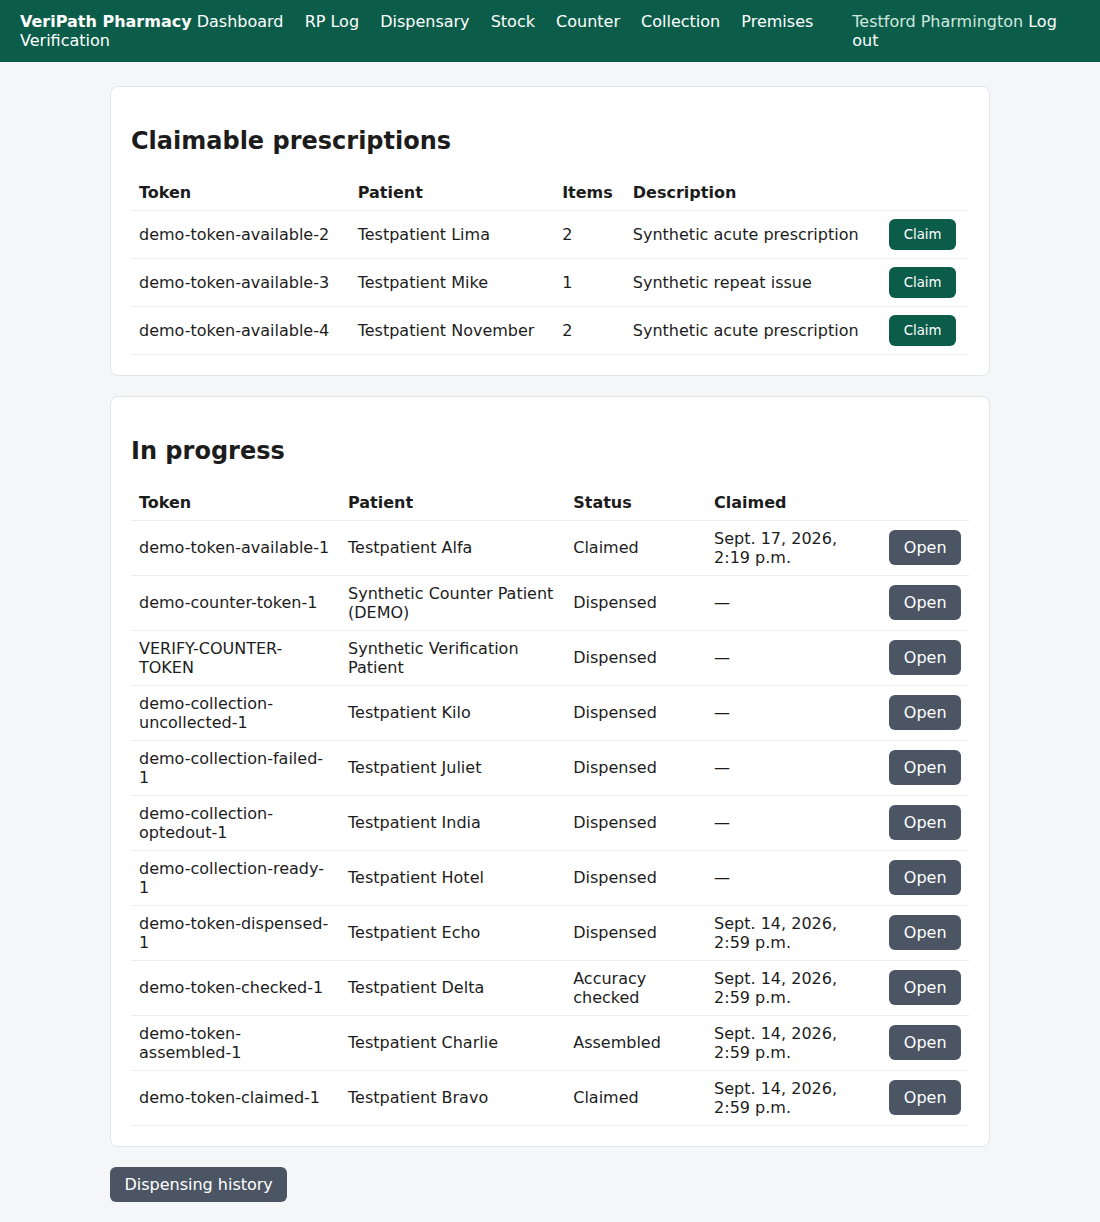Screen dimensions: 1100x1222
Task: Click the demo-token-dispensed-1 token
Action: point(234,933)
